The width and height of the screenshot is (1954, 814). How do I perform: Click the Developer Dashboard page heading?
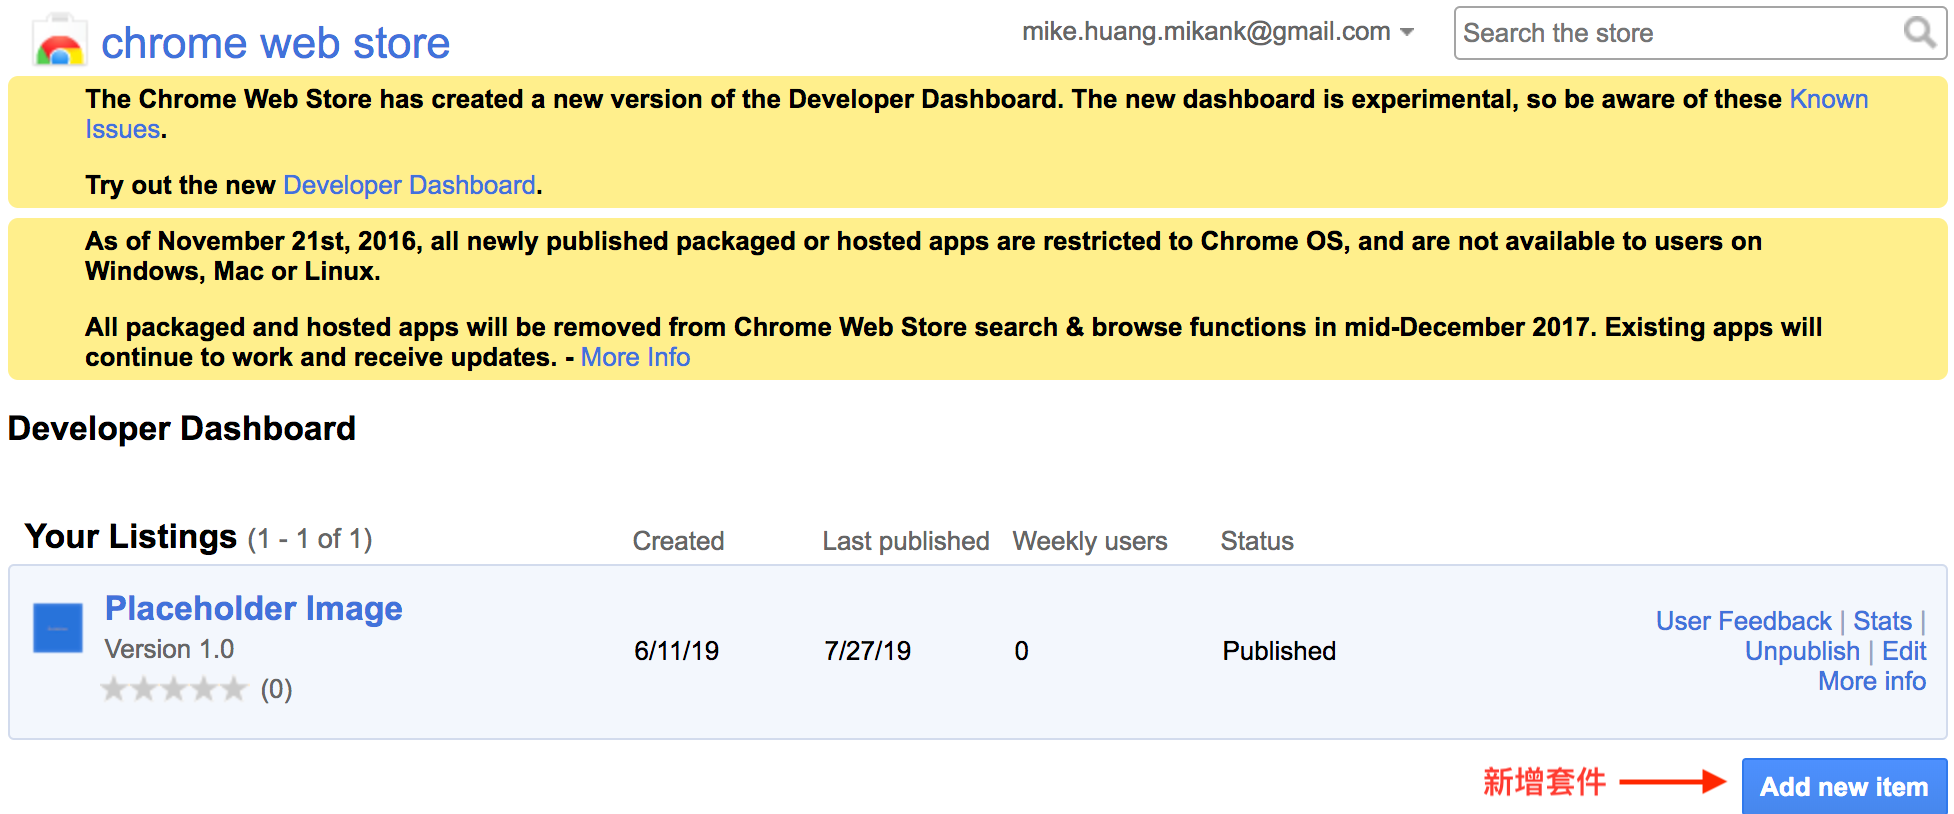tap(181, 428)
